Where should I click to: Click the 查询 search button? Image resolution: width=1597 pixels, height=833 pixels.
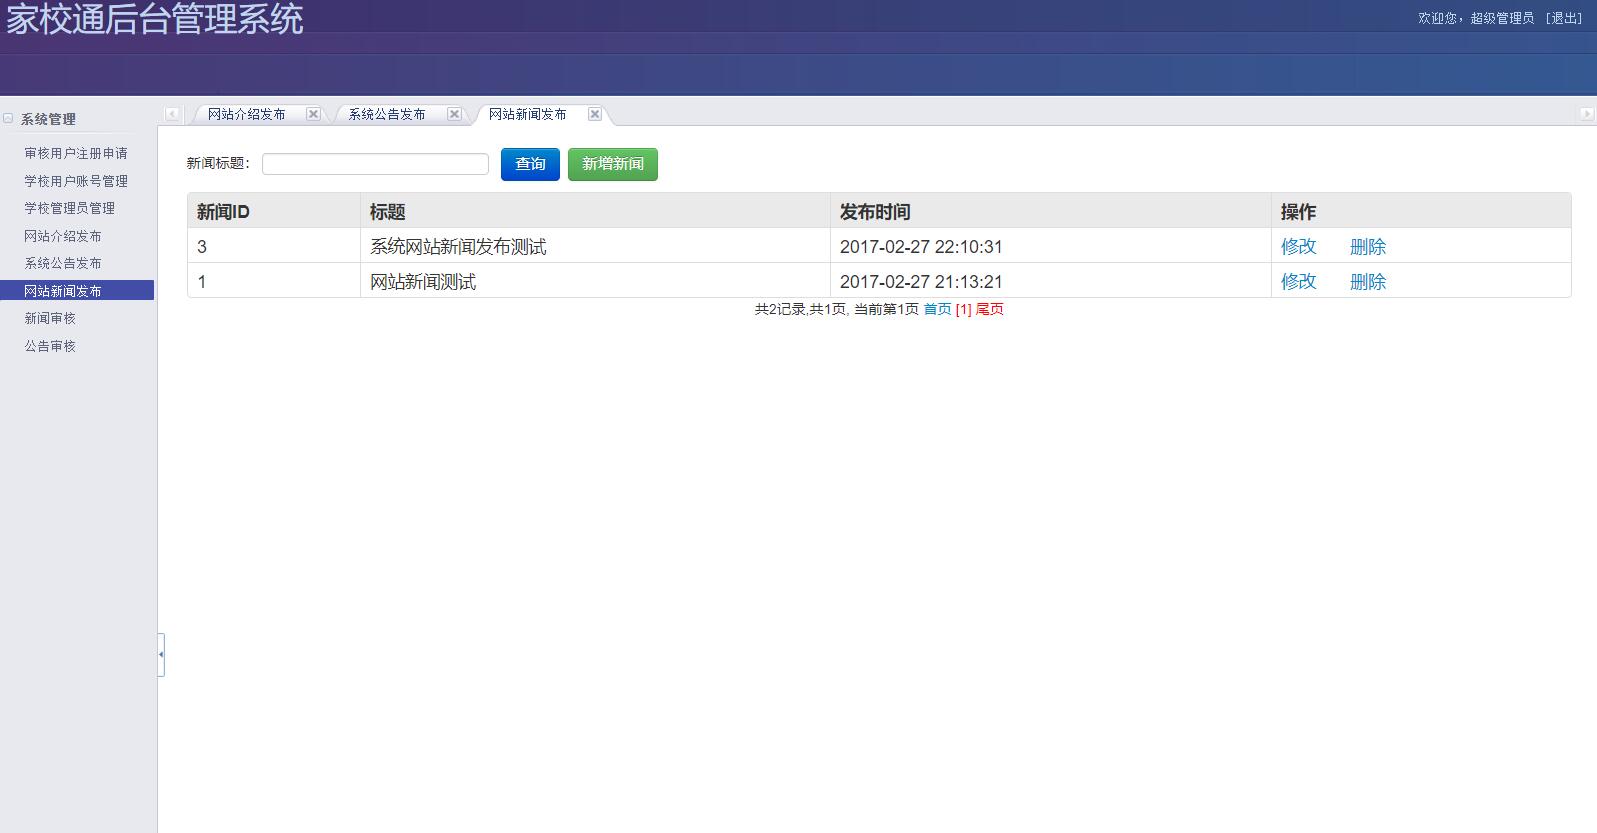pos(530,164)
